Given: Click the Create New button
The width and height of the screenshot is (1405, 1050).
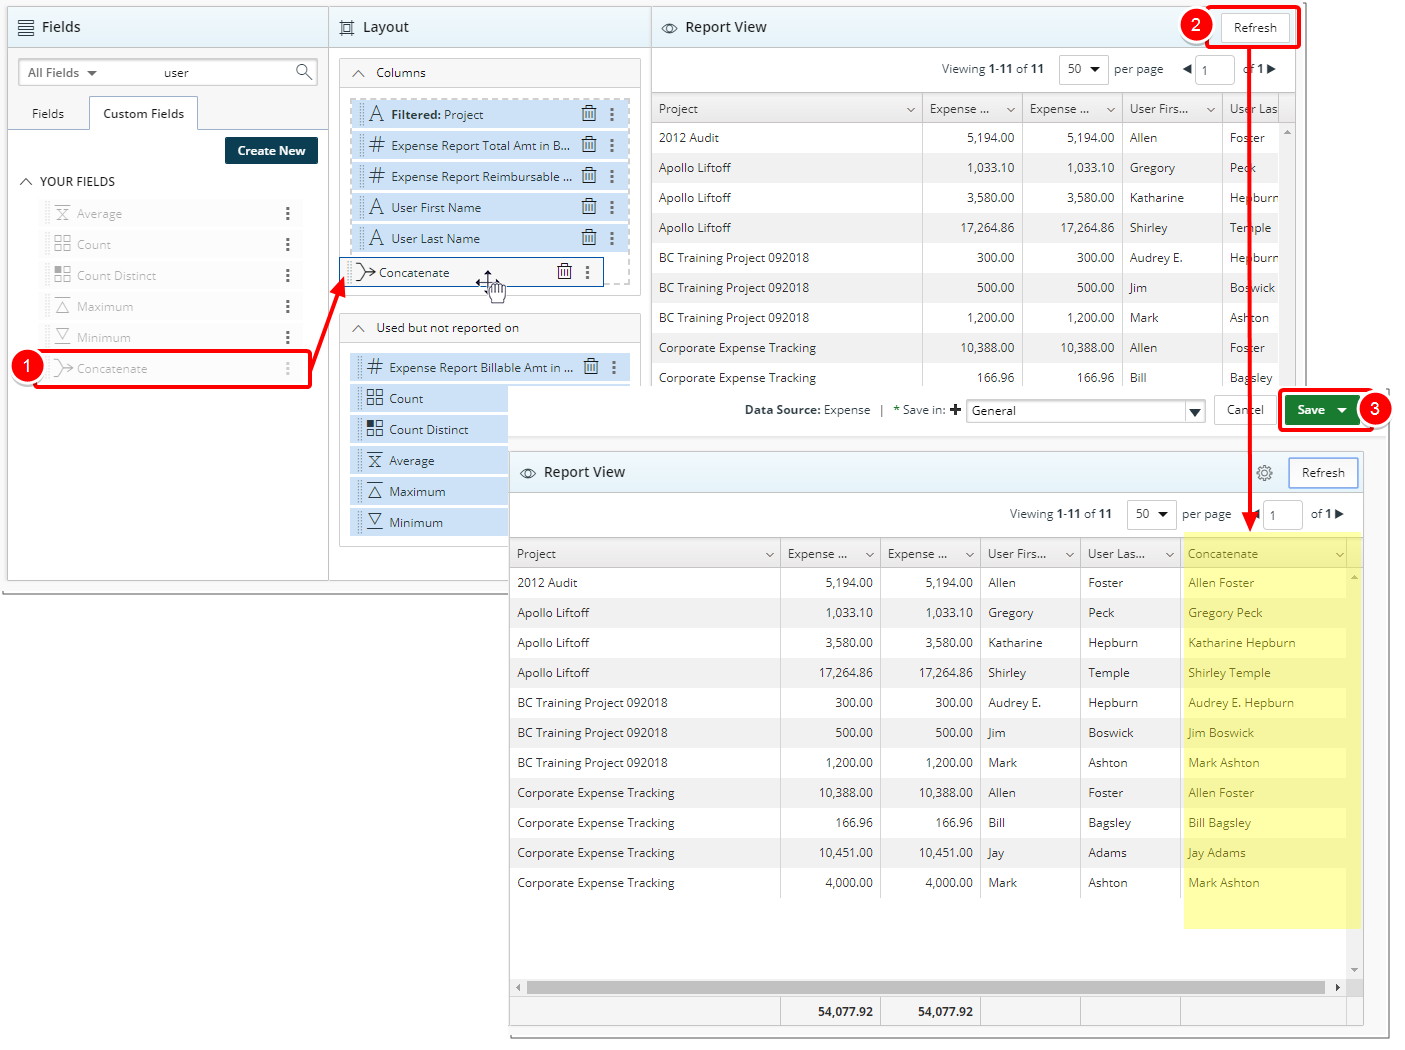Looking at the screenshot, I should (271, 151).
